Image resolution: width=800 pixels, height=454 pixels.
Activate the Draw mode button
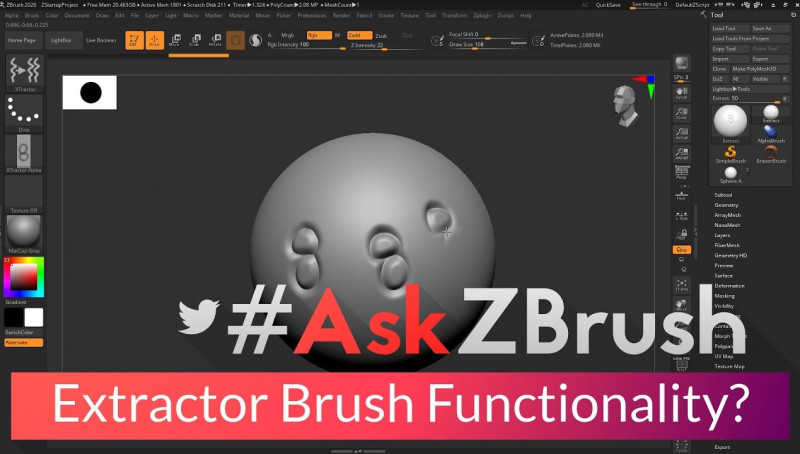coord(155,40)
